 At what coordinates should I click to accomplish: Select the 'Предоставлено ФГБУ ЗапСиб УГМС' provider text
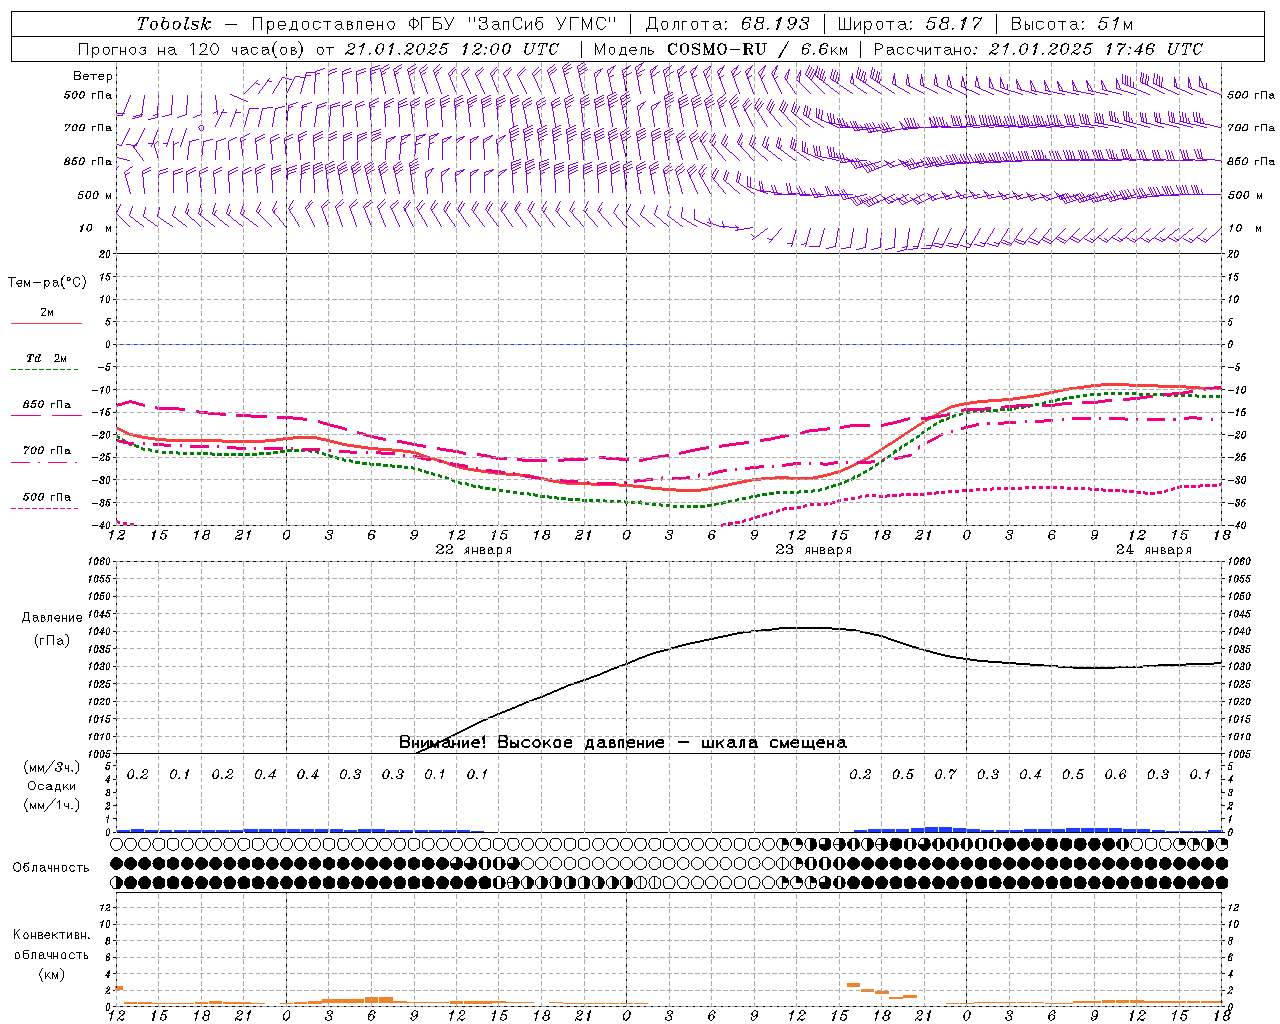(434, 24)
